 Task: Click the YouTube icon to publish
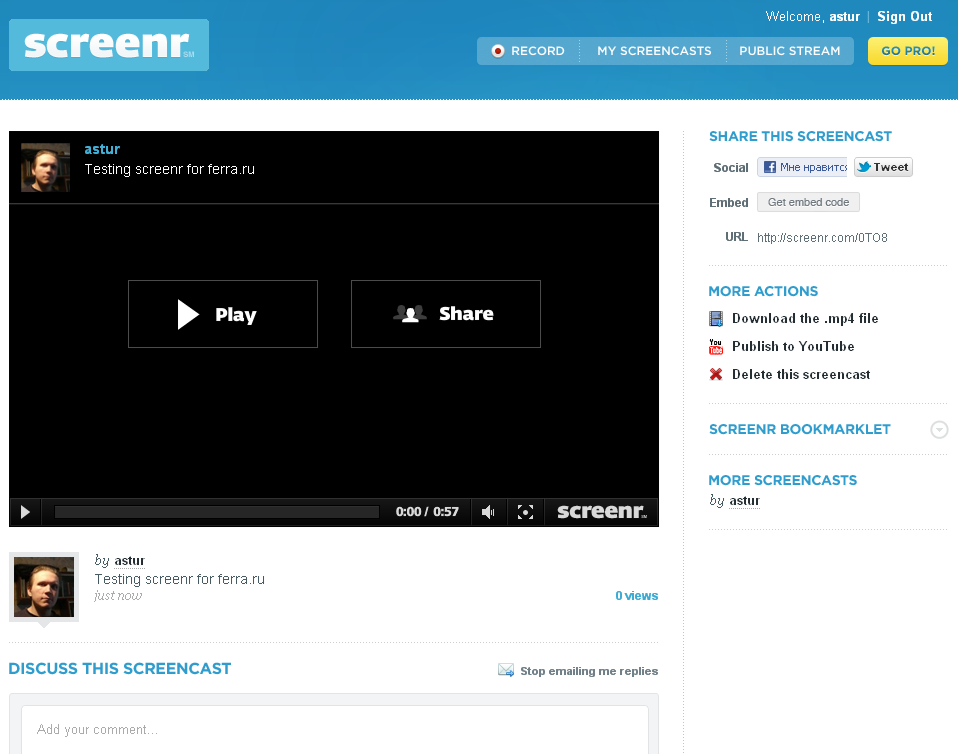point(716,347)
